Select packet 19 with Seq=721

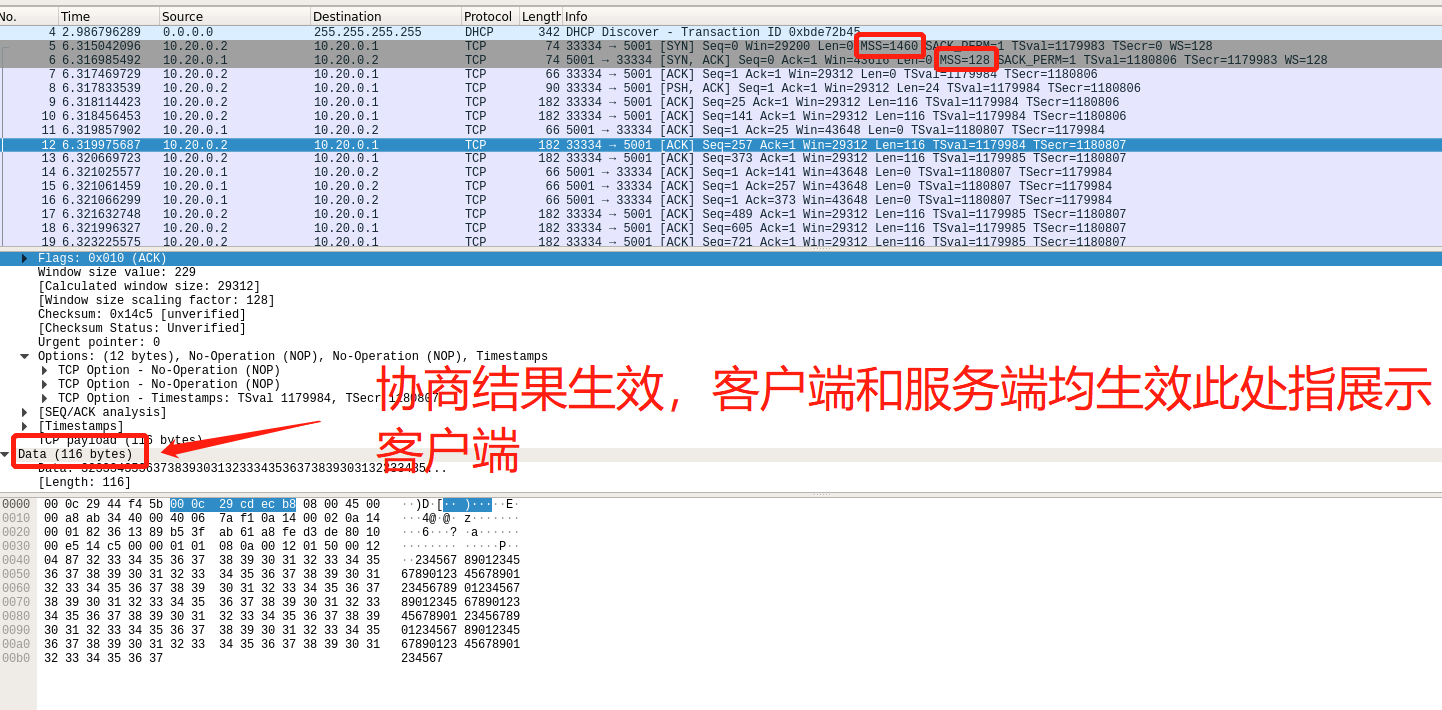coord(721,241)
